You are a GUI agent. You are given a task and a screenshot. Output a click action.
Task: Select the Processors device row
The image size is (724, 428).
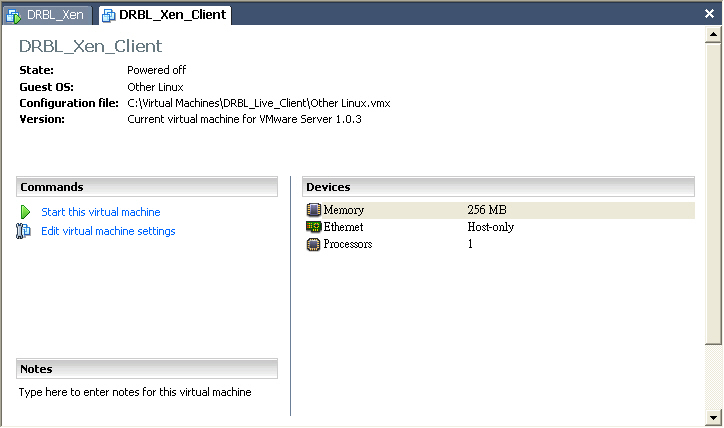499,244
